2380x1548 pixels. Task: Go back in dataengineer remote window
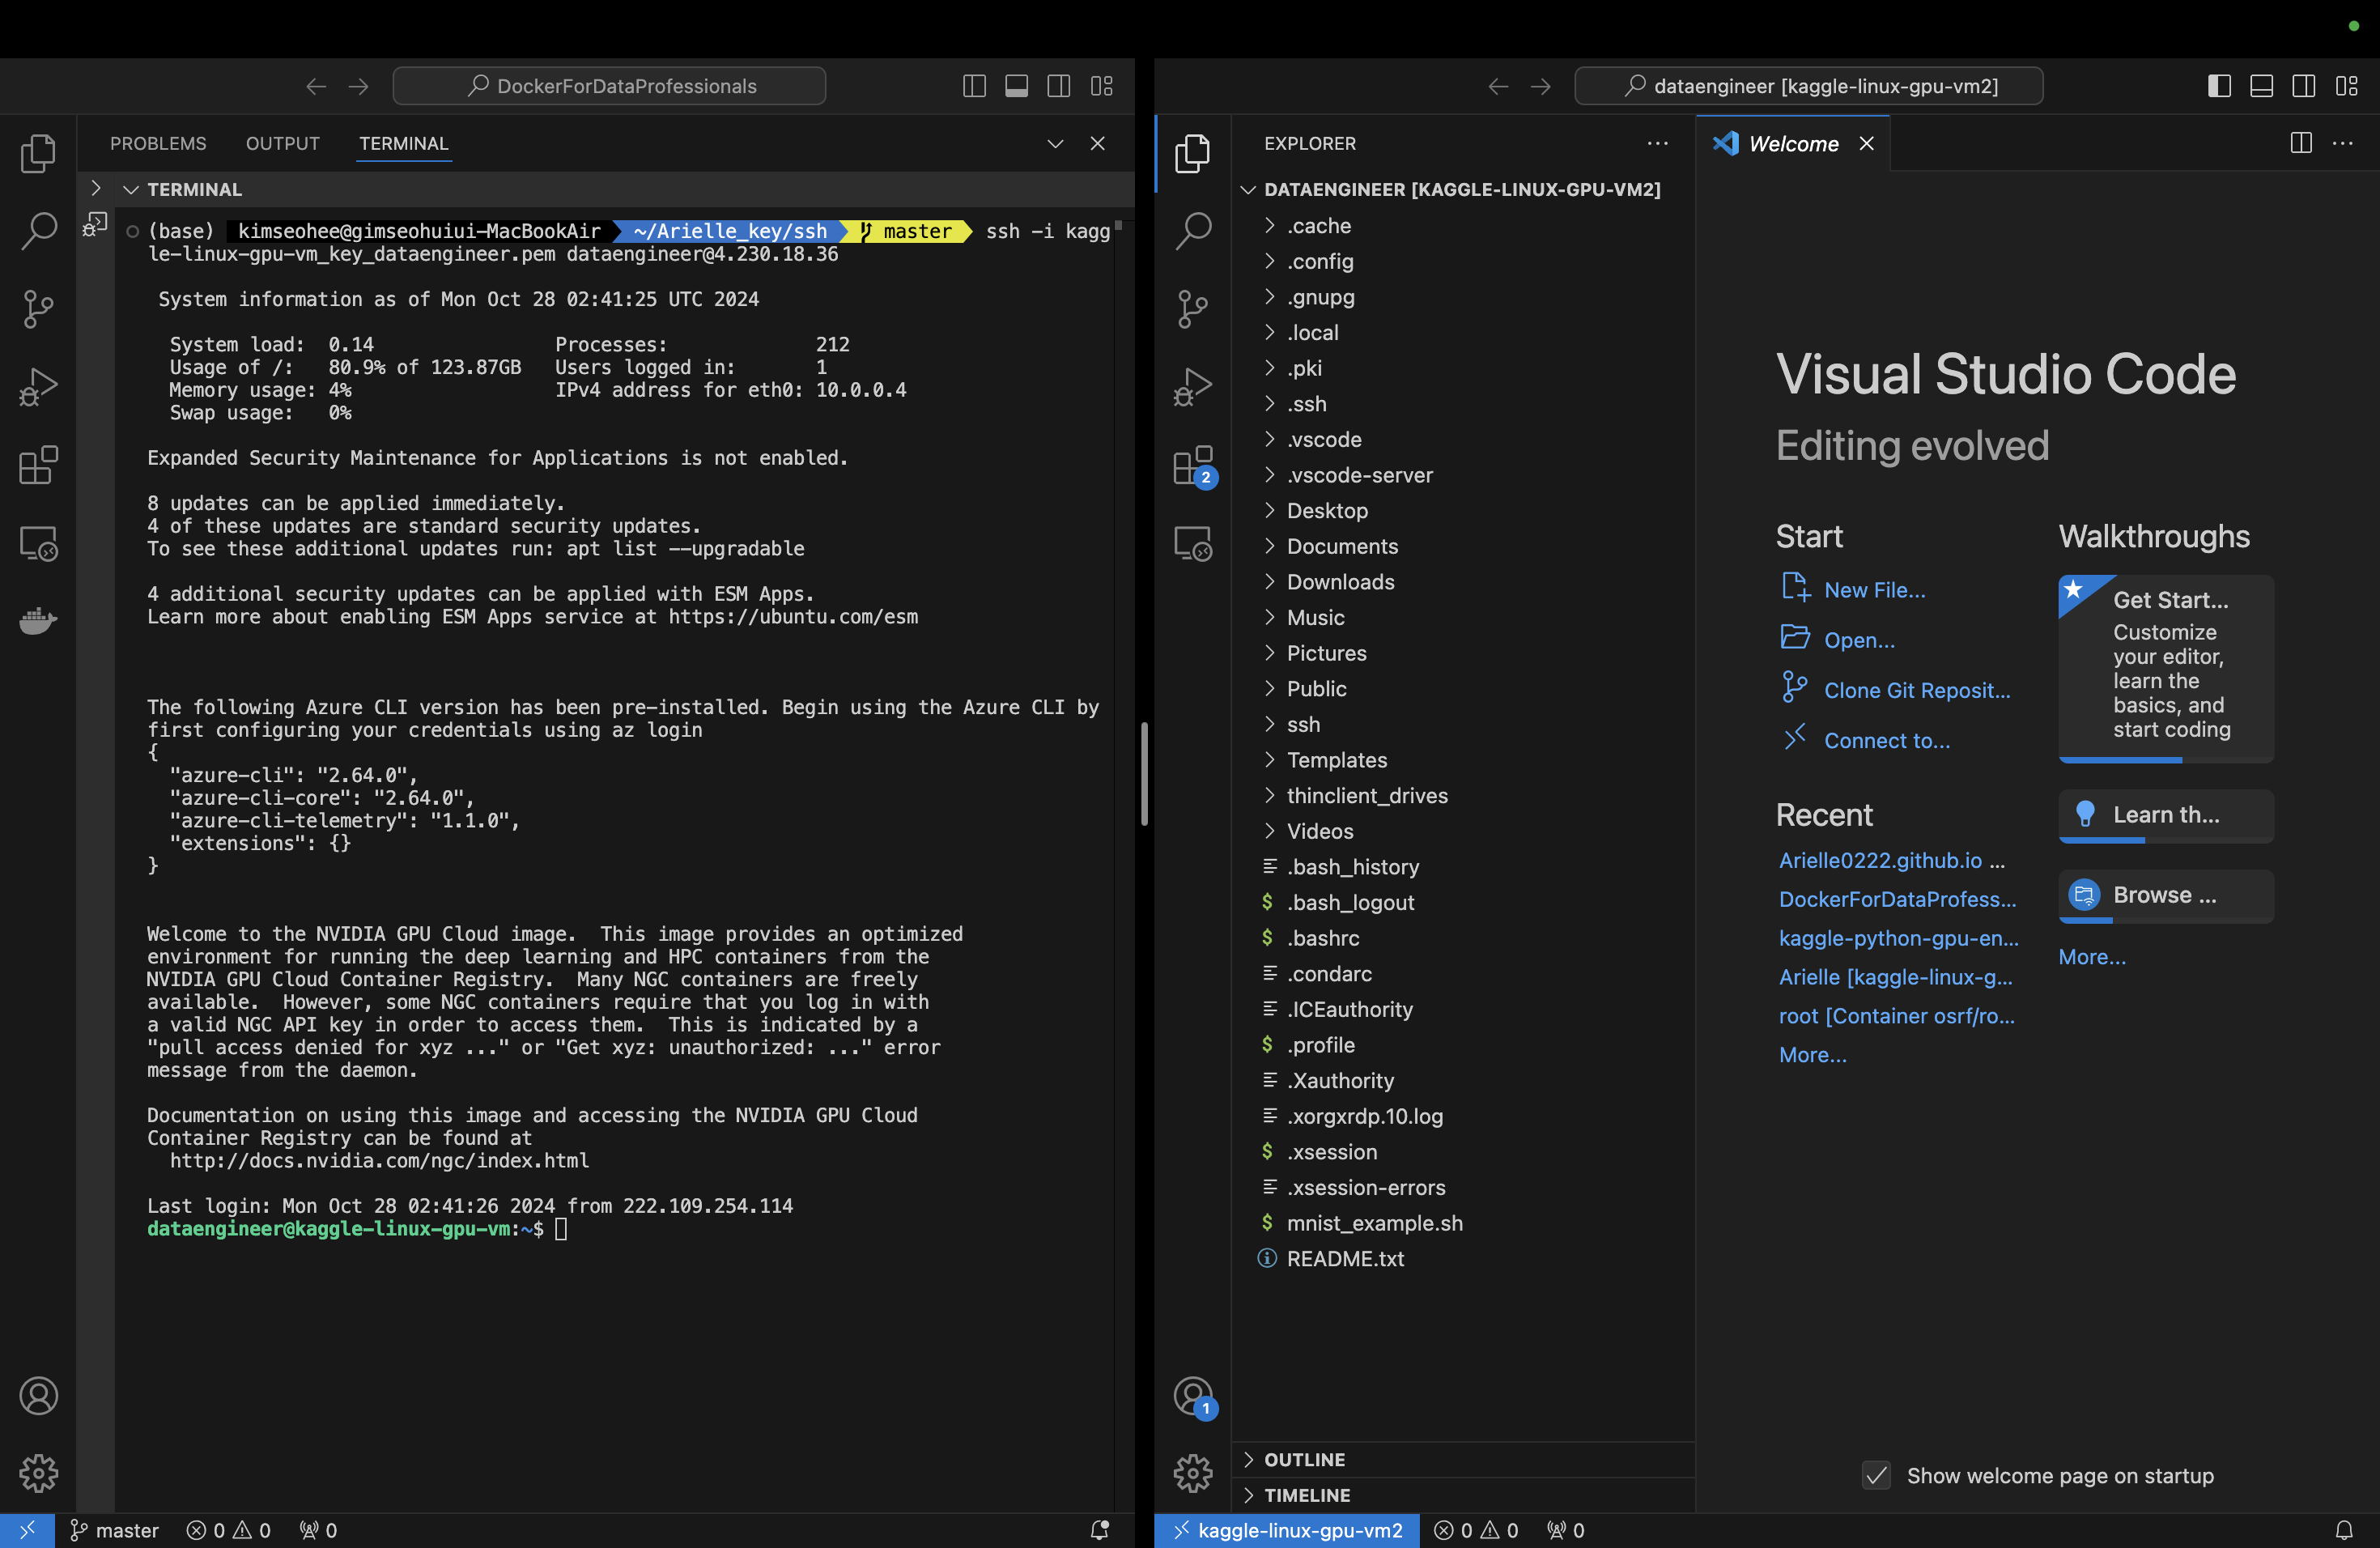pos(1498,86)
